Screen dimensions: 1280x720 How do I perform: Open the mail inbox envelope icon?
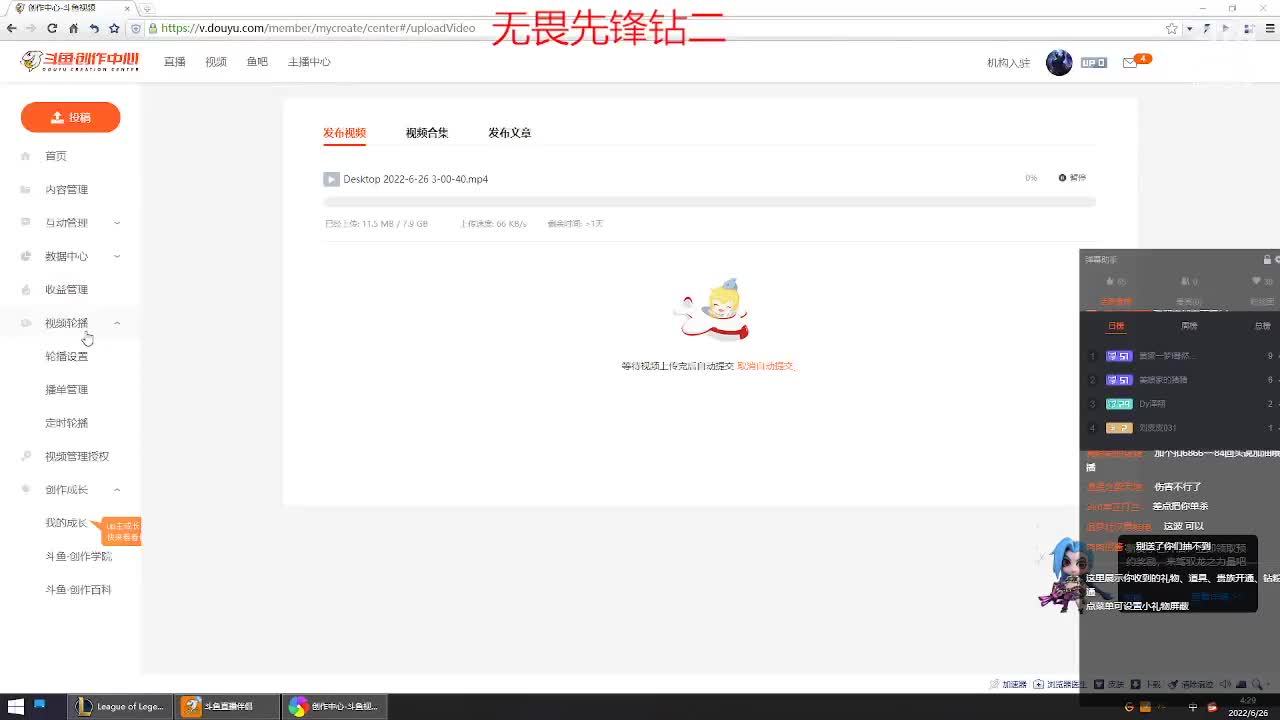(1130, 63)
